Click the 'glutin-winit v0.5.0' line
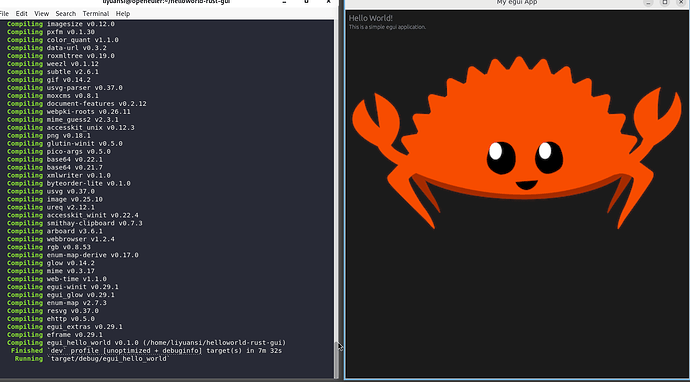This screenshot has height=382, width=690. [65, 144]
